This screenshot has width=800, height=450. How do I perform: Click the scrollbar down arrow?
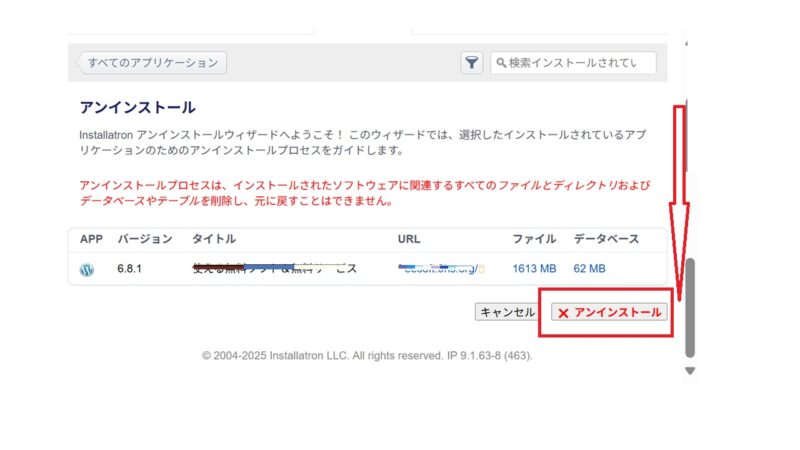pyautogui.click(x=689, y=371)
